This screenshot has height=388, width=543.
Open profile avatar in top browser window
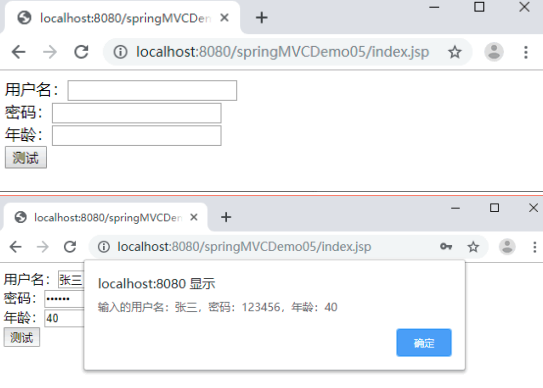pyautogui.click(x=493, y=52)
